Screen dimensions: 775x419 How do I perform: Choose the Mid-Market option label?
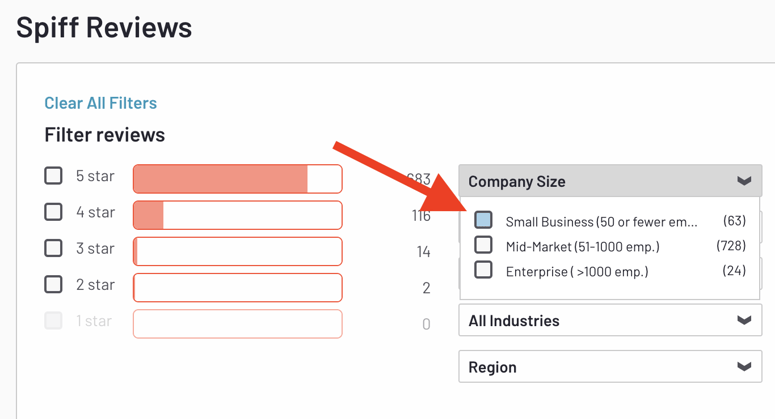coord(582,246)
